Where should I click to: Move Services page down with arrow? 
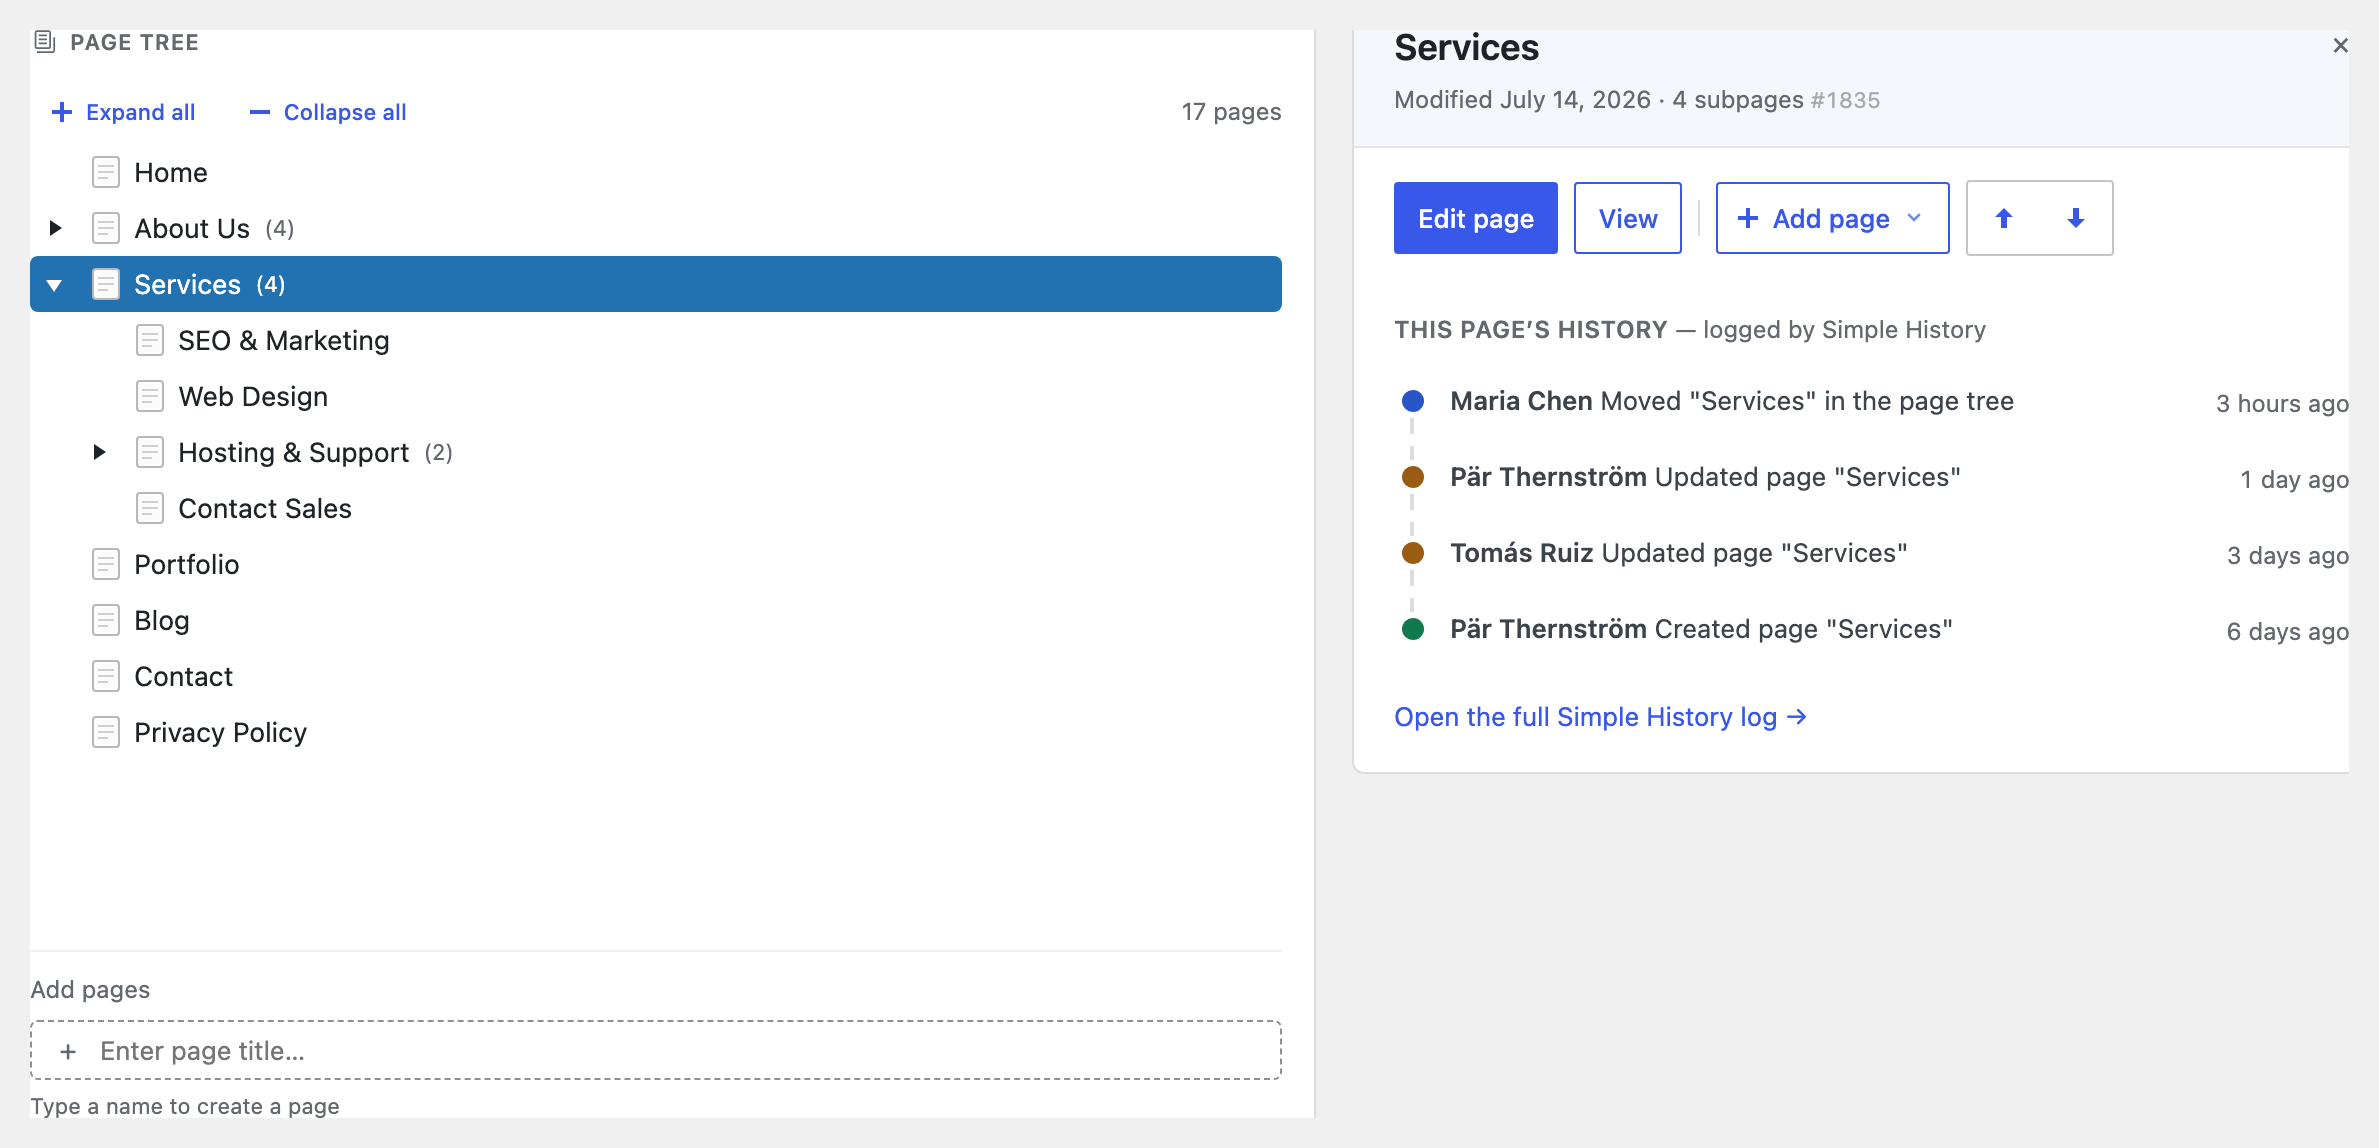pyautogui.click(x=2076, y=218)
